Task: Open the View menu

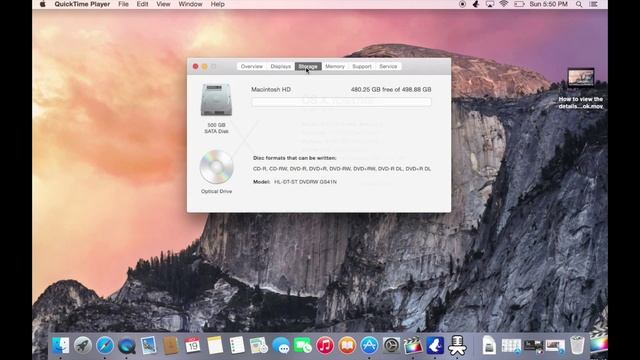Action: 163,4
